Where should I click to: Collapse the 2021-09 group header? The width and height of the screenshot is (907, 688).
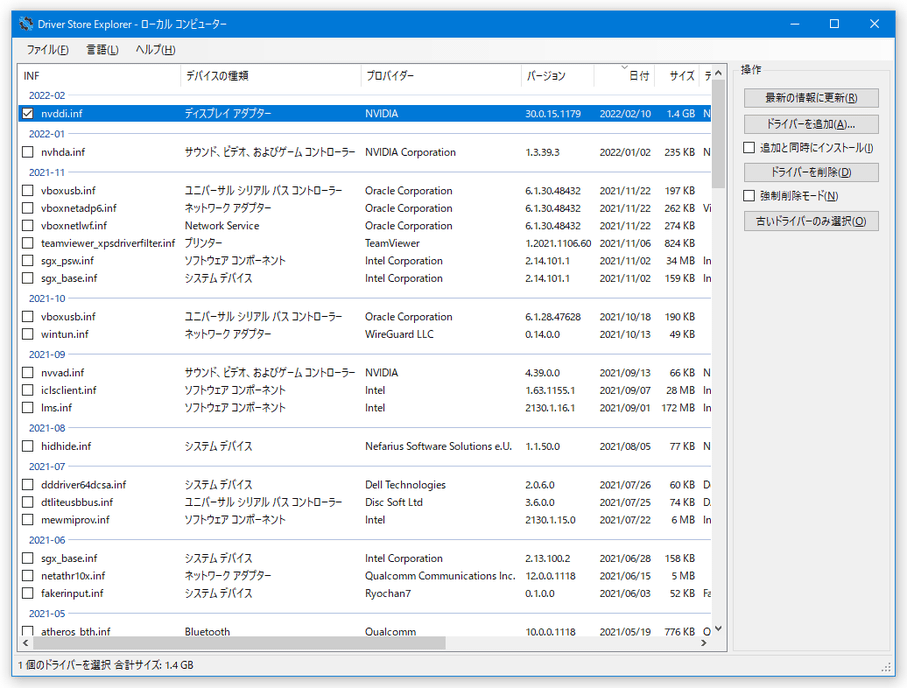(x=47, y=354)
